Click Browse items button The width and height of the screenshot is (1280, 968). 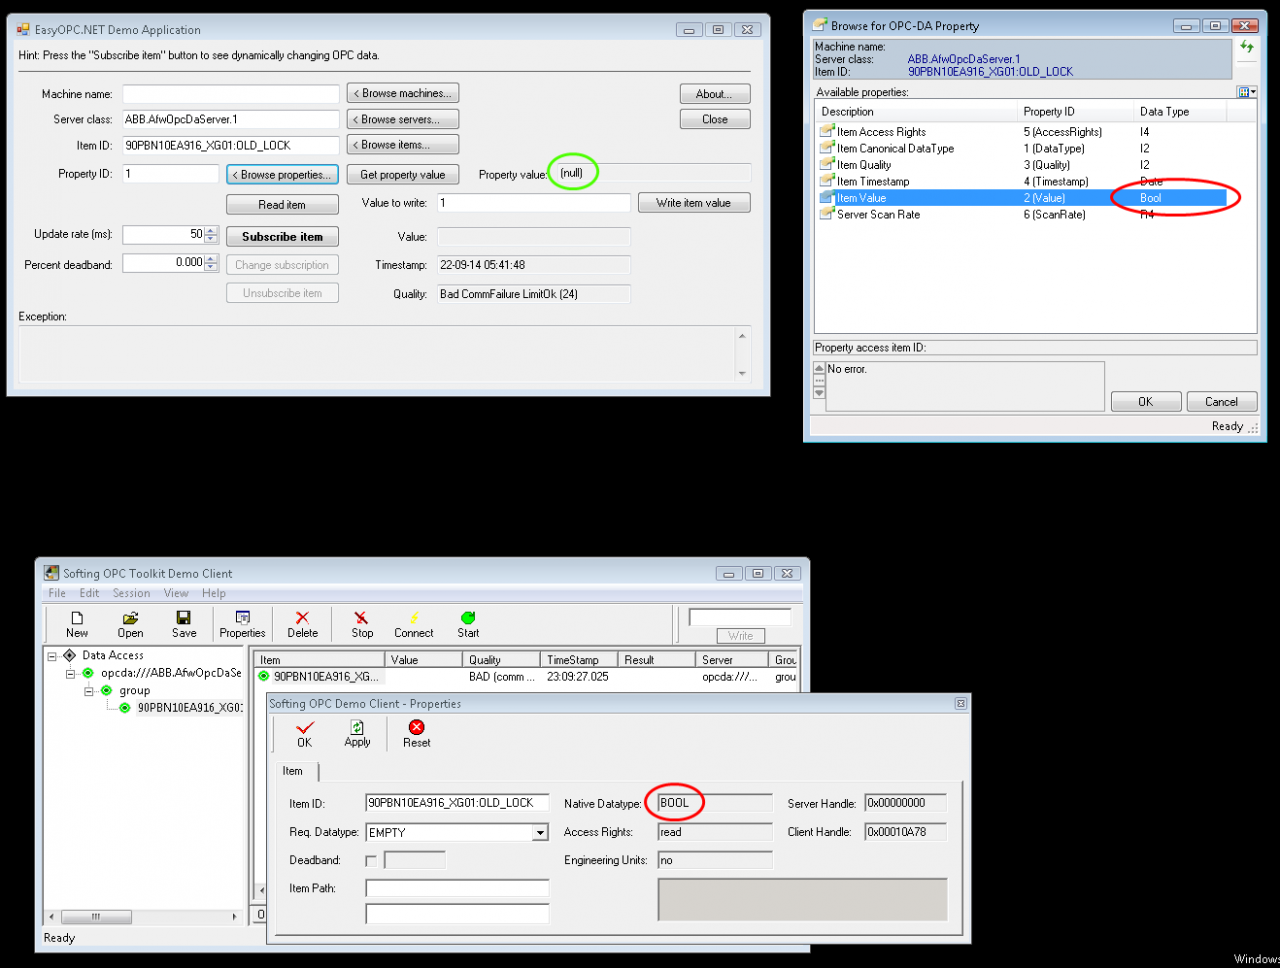point(403,145)
